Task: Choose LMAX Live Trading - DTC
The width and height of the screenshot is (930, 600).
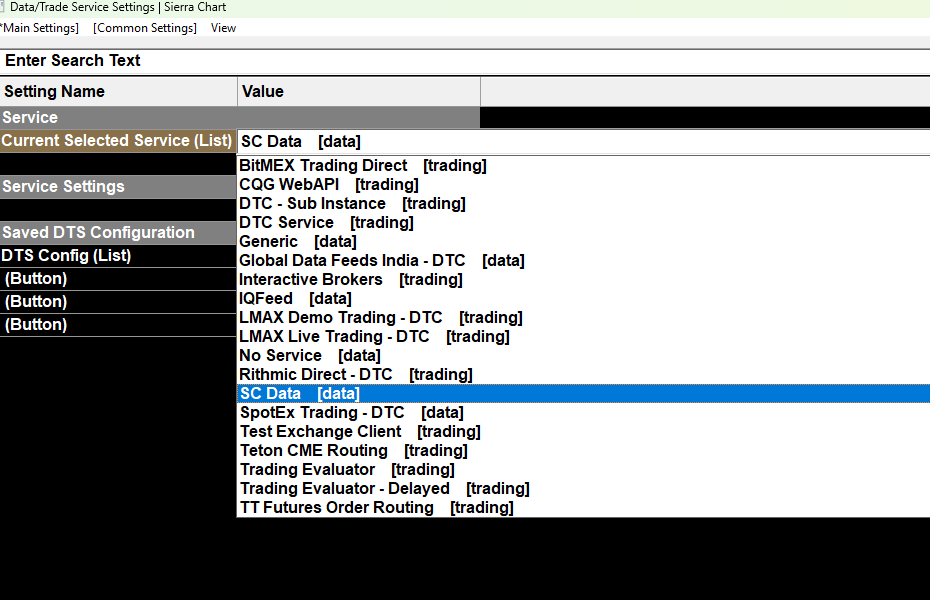Action: (x=584, y=336)
